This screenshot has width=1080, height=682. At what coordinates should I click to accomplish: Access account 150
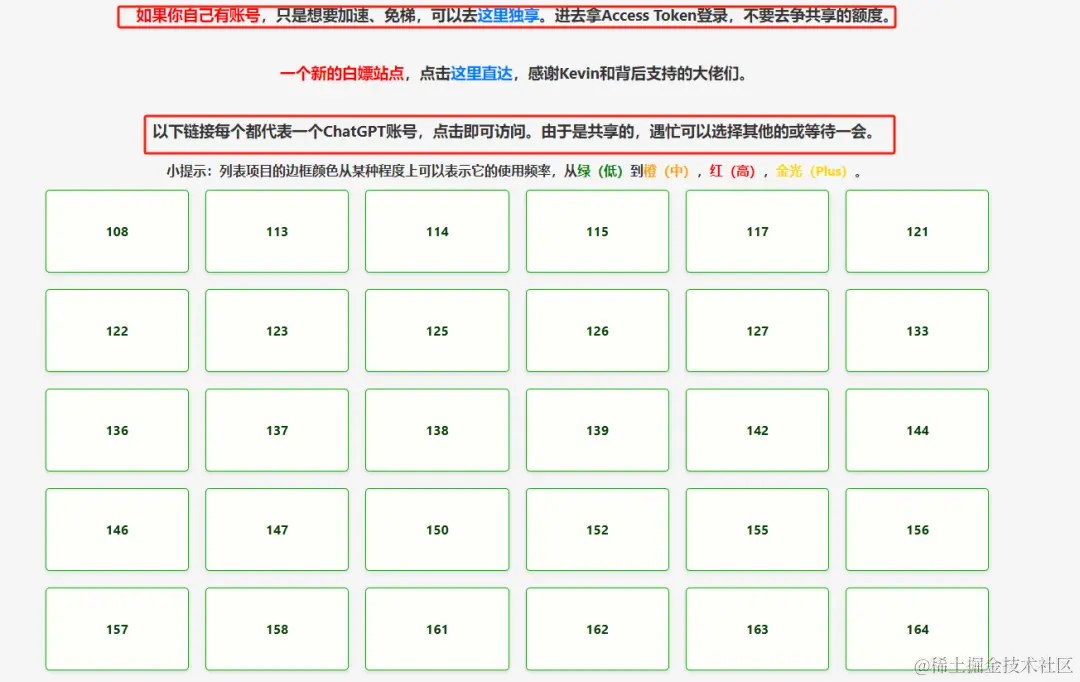pyautogui.click(x=437, y=529)
